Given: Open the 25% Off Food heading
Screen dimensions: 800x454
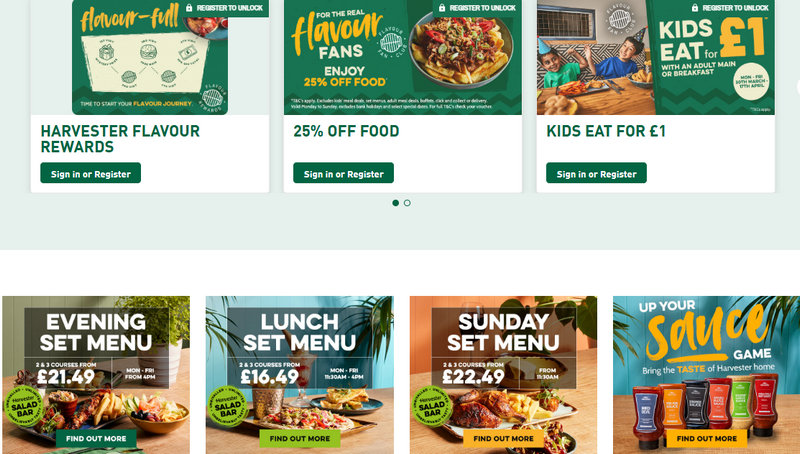Looking at the screenshot, I should pyautogui.click(x=346, y=131).
